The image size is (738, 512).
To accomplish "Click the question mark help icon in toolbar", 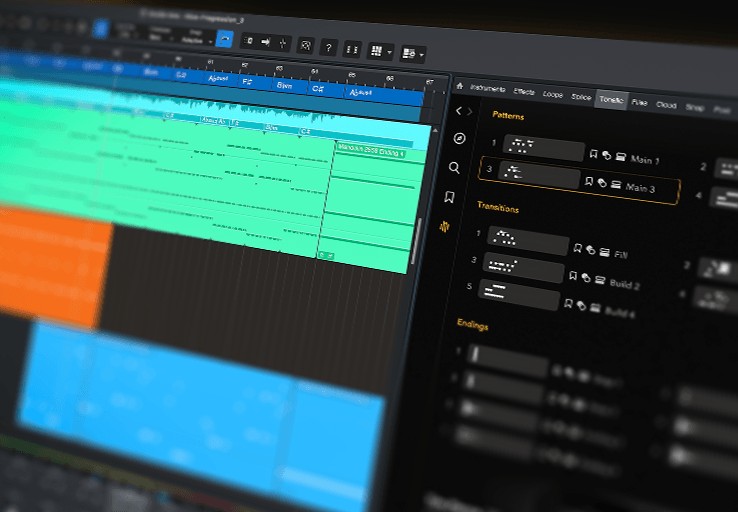I will click(x=328, y=46).
